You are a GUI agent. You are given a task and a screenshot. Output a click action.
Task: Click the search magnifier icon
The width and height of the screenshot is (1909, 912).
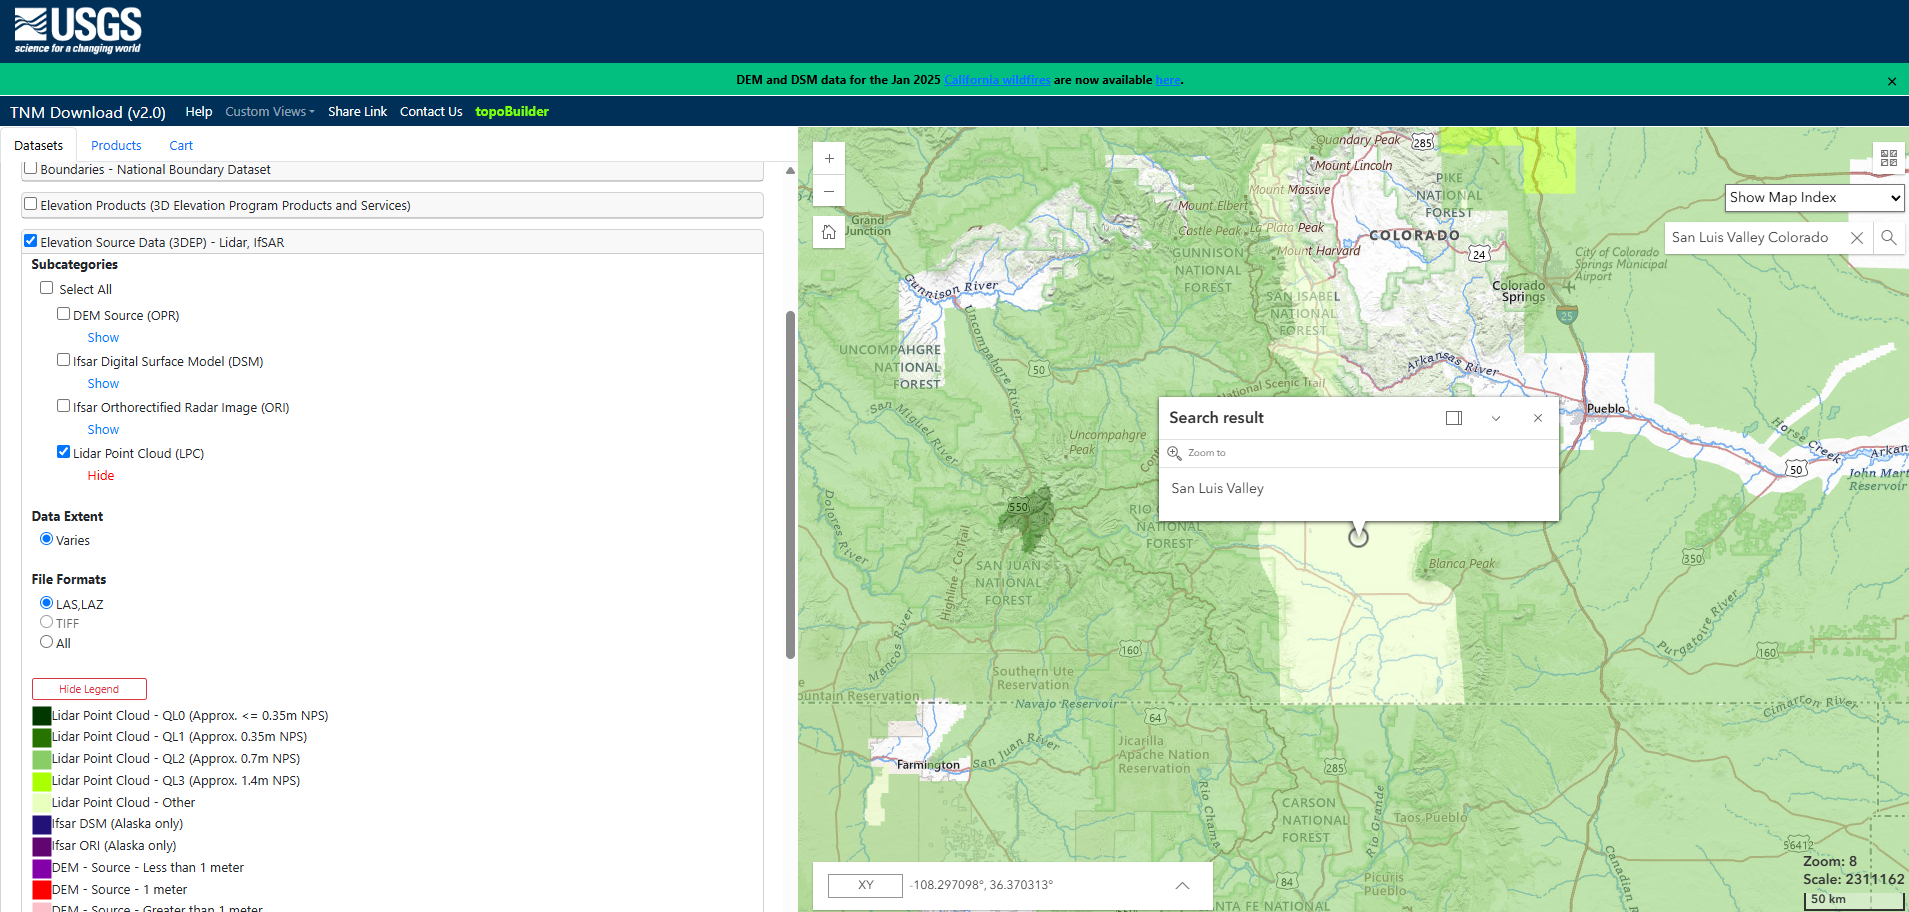click(1888, 238)
